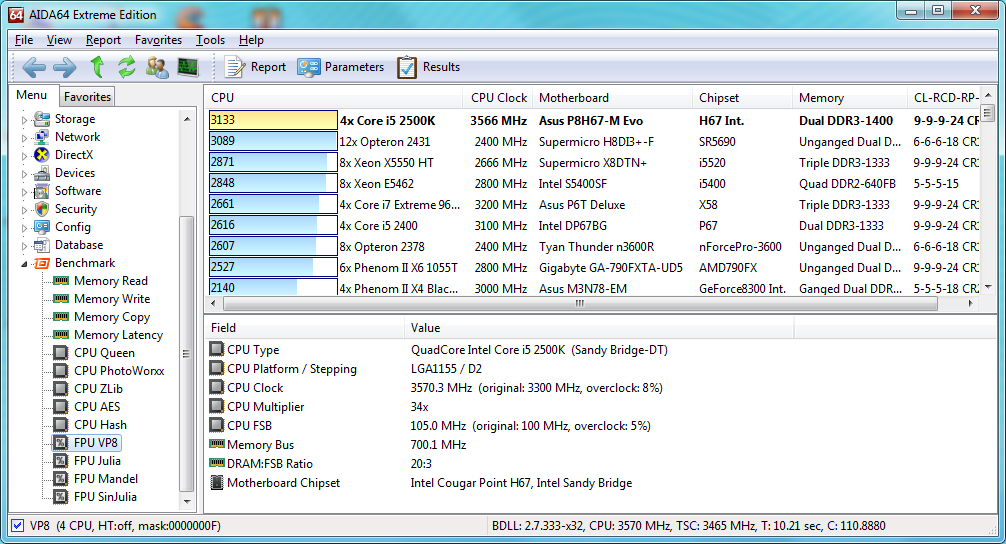The height and width of the screenshot is (544, 1006).
Task: Click the left tree panel's scroll down arrow
Action: tap(187, 502)
